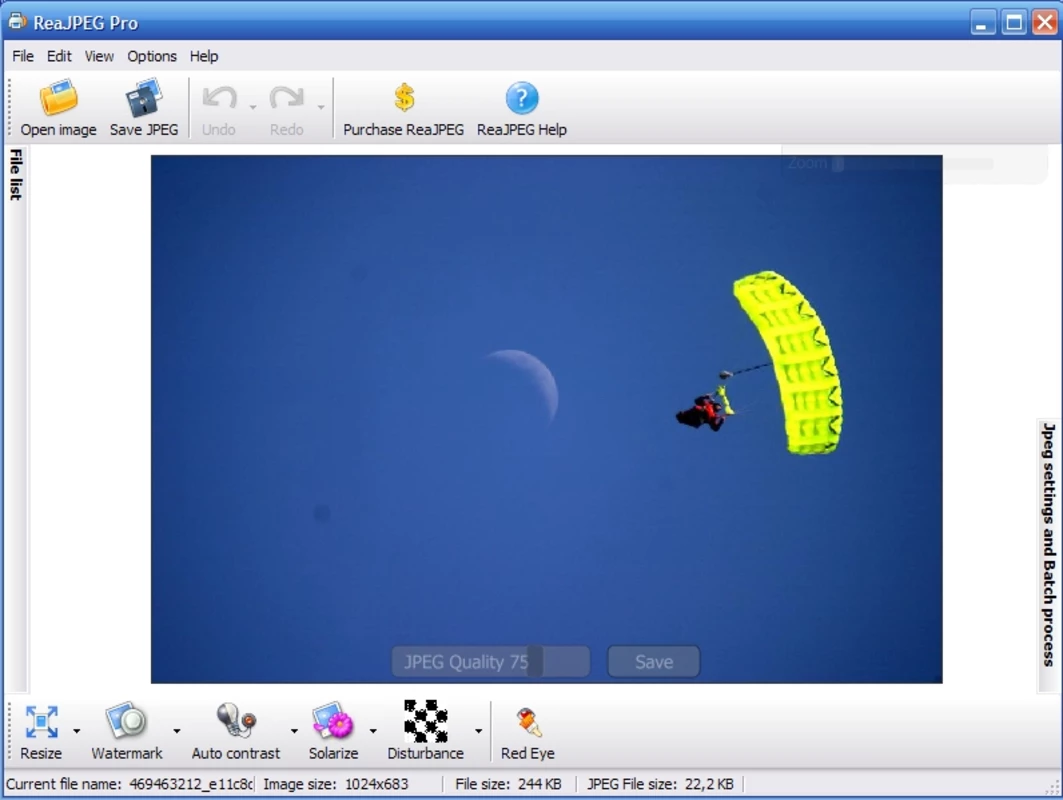Save JPEG using the floppy disk icon

tap(144, 108)
